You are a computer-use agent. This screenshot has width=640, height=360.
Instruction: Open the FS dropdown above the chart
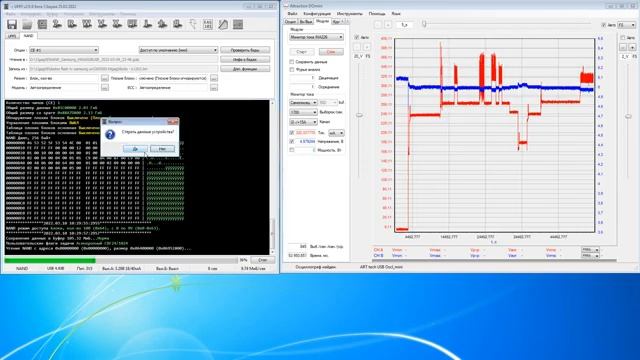tap(626, 25)
